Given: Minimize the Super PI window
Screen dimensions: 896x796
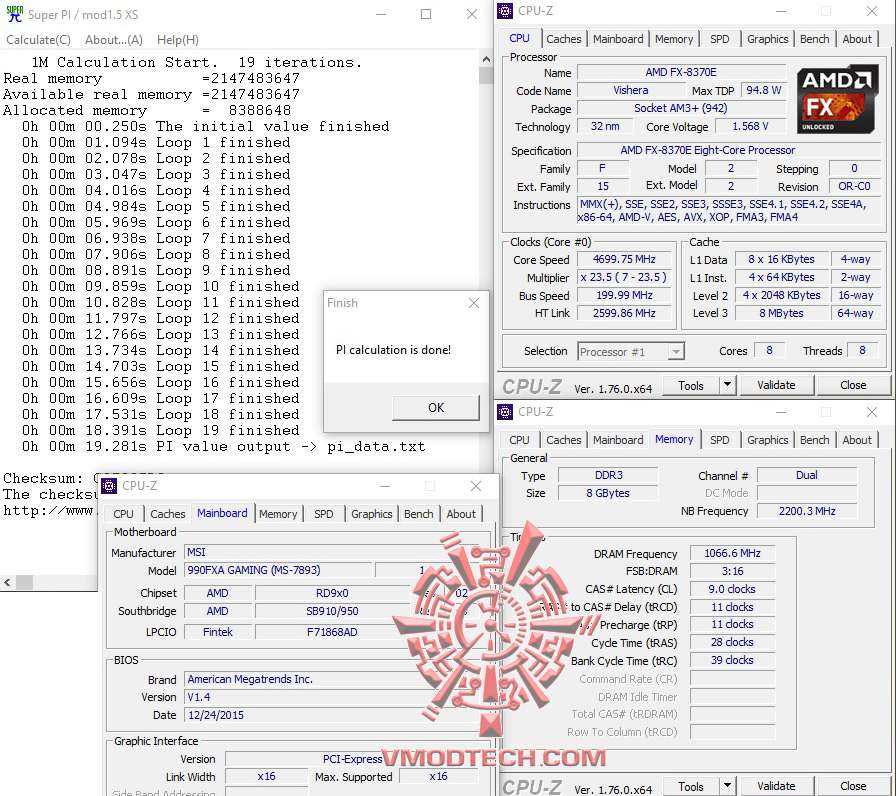Looking at the screenshot, I should click(x=381, y=14).
